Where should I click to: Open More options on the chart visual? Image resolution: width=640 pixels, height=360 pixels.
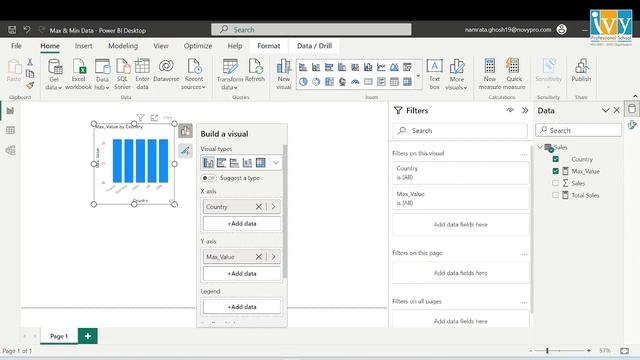click(x=168, y=118)
